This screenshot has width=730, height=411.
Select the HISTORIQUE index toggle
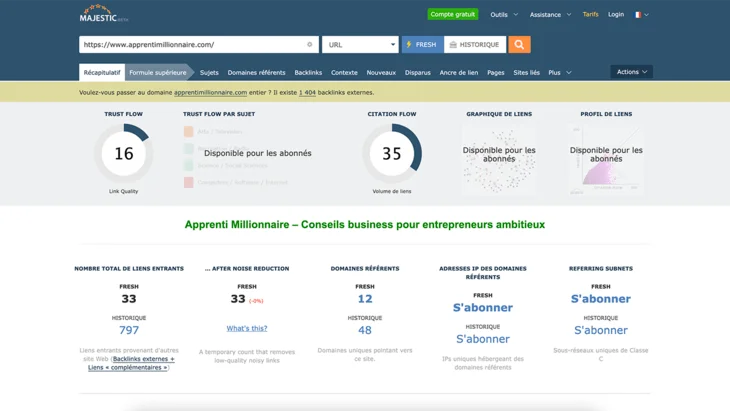point(475,45)
